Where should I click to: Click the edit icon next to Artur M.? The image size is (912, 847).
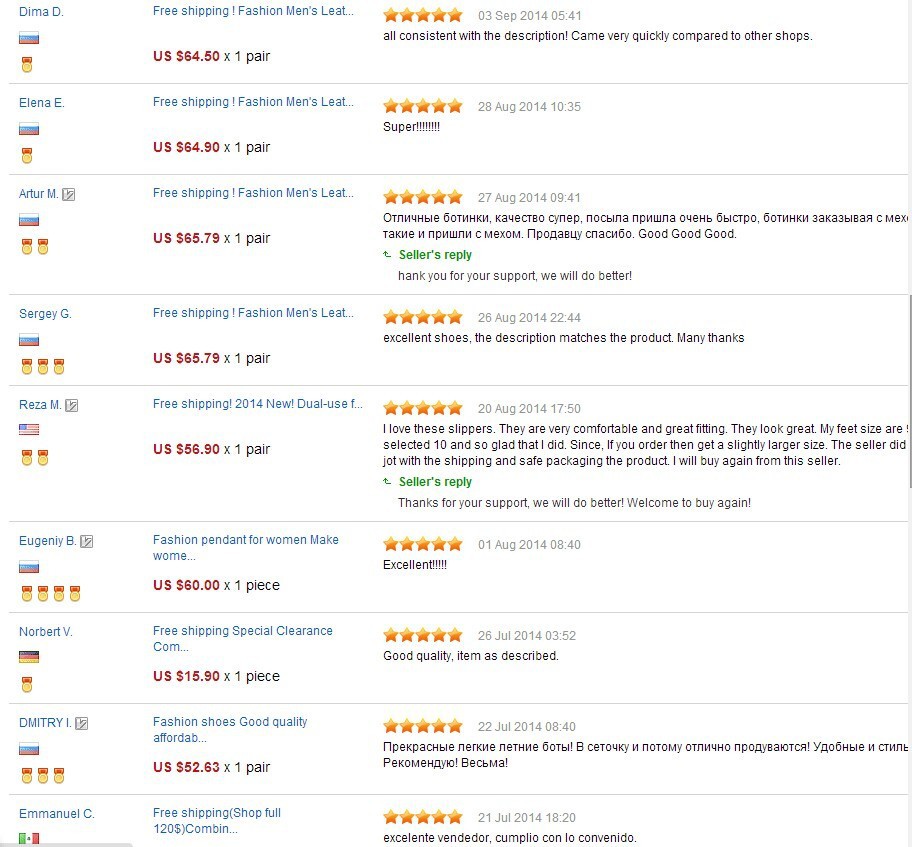[x=69, y=194]
